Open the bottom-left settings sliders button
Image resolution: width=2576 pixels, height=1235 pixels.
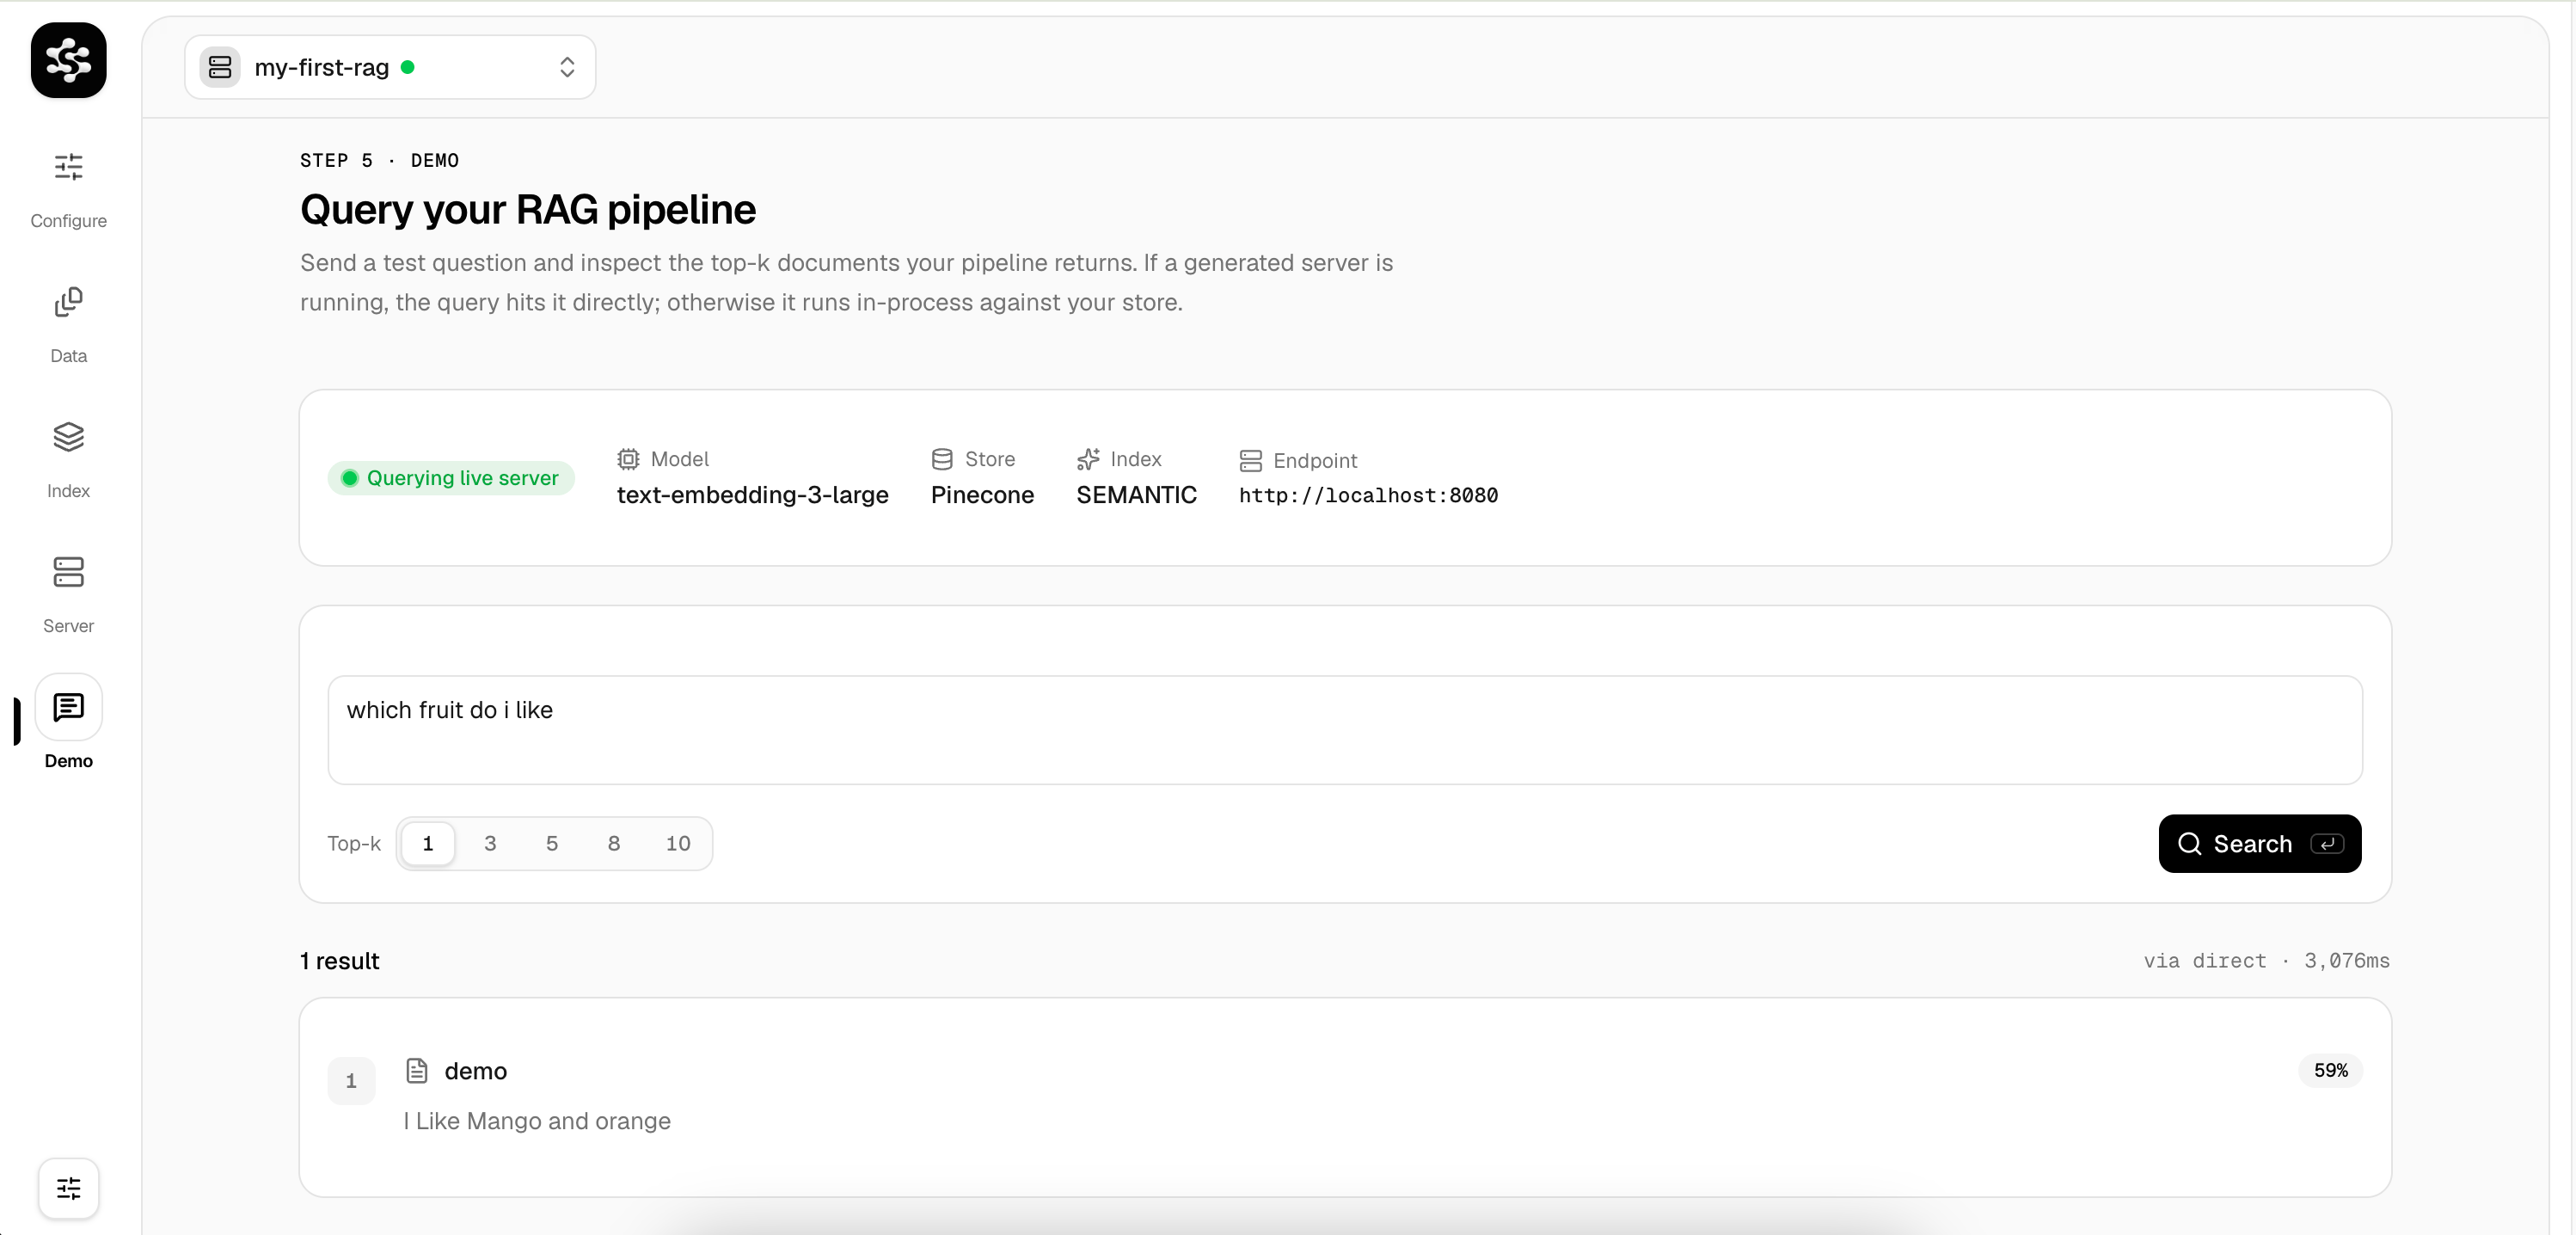pyautogui.click(x=68, y=1188)
